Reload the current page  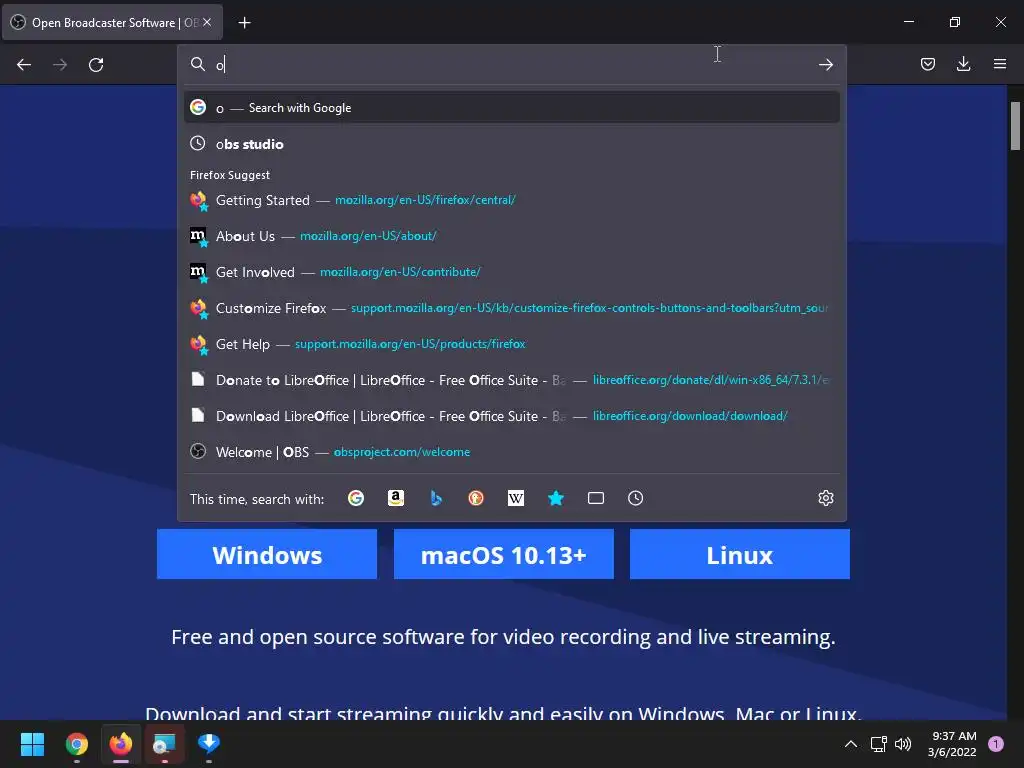point(96,65)
